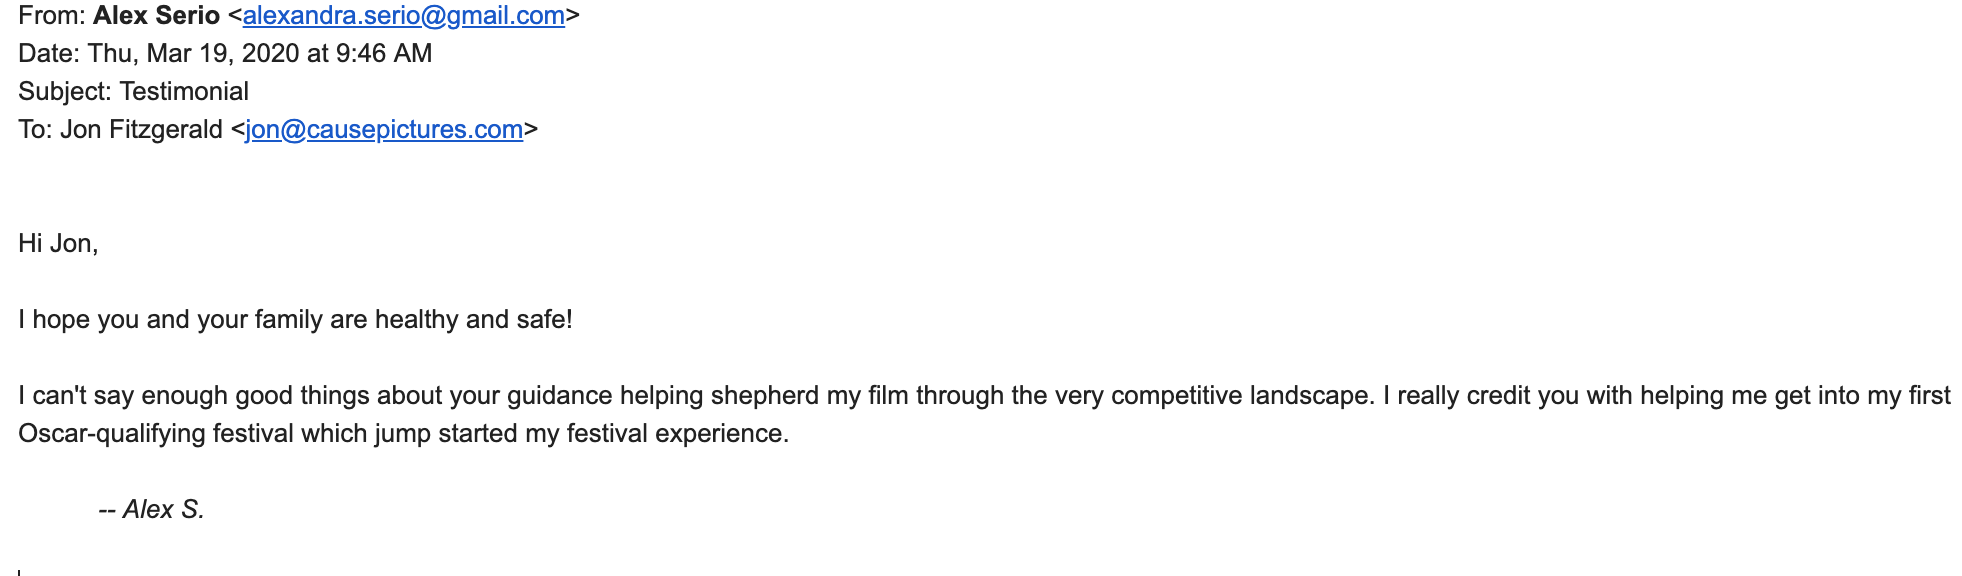Click the 'To:' label
Screen dimensions: 1962x576
click(x=35, y=130)
